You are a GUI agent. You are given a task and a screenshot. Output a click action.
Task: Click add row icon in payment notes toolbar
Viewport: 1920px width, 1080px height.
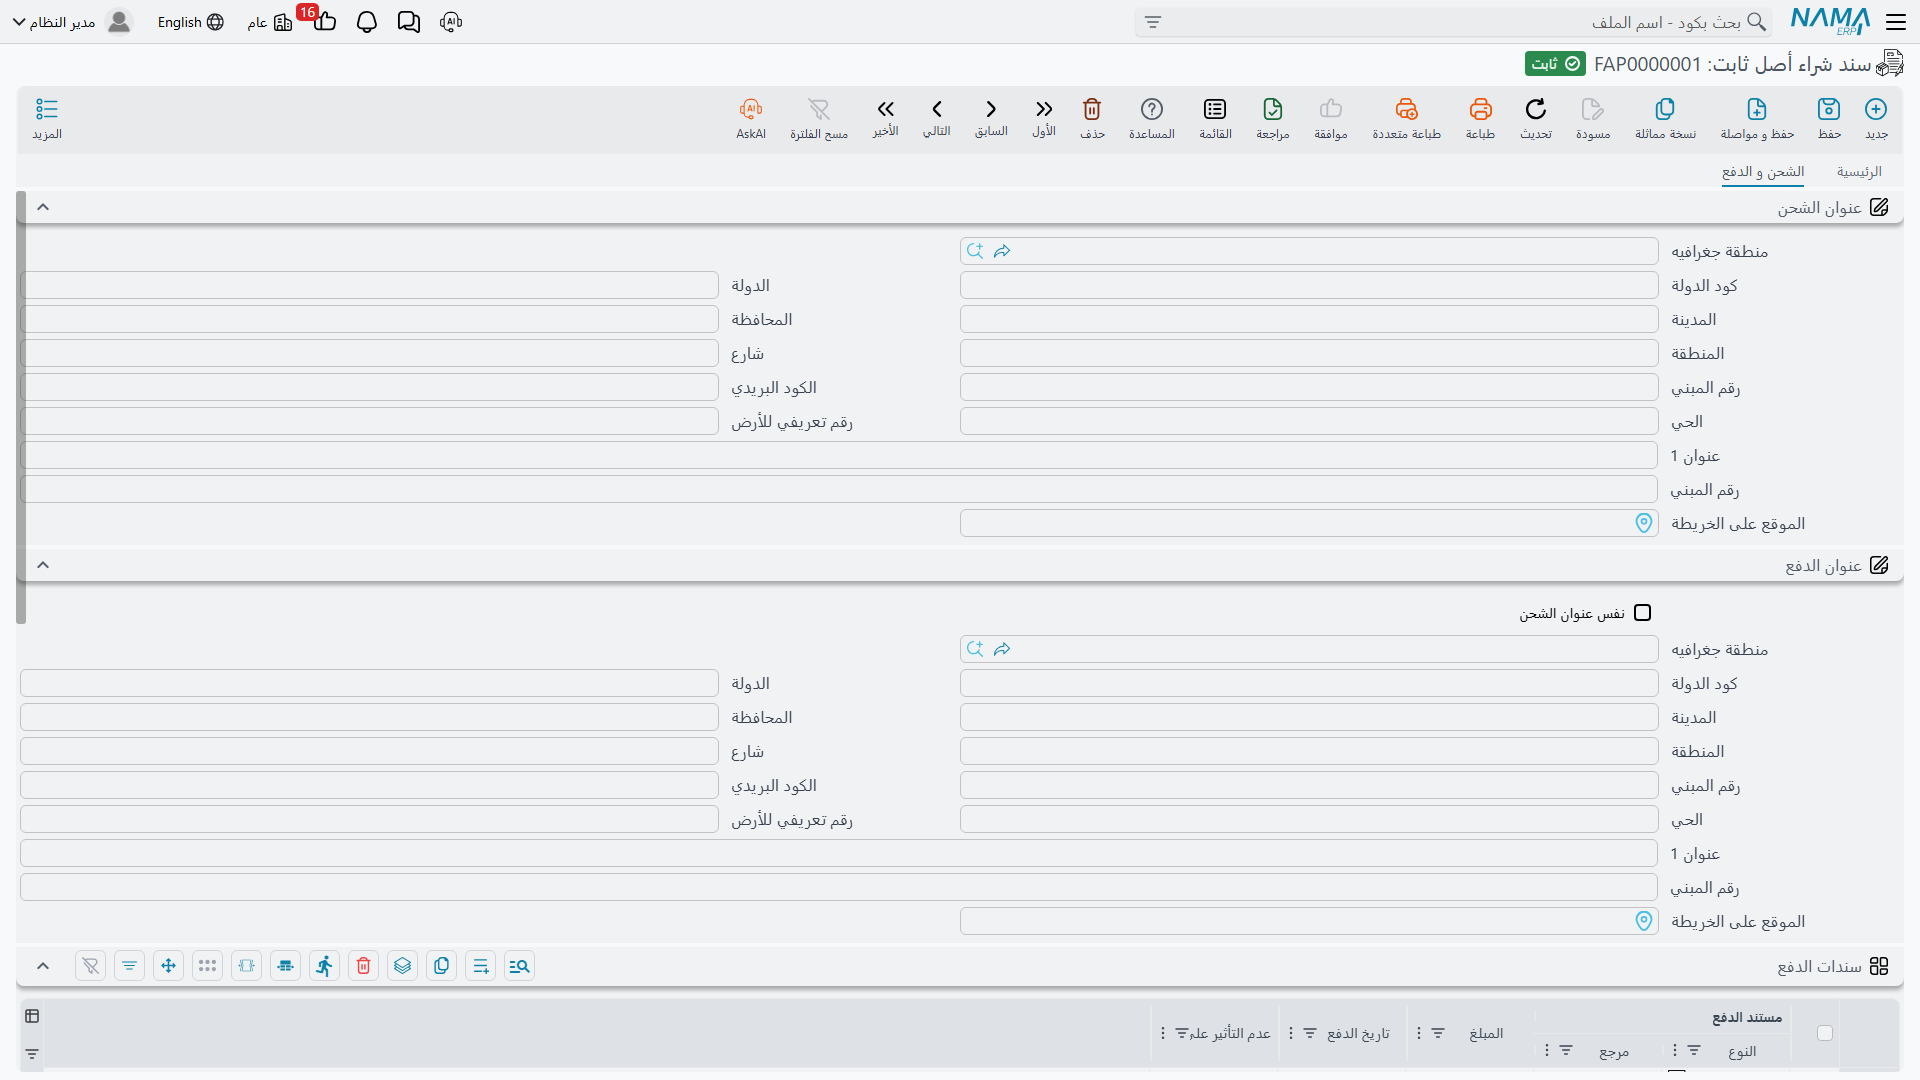coord(480,965)
